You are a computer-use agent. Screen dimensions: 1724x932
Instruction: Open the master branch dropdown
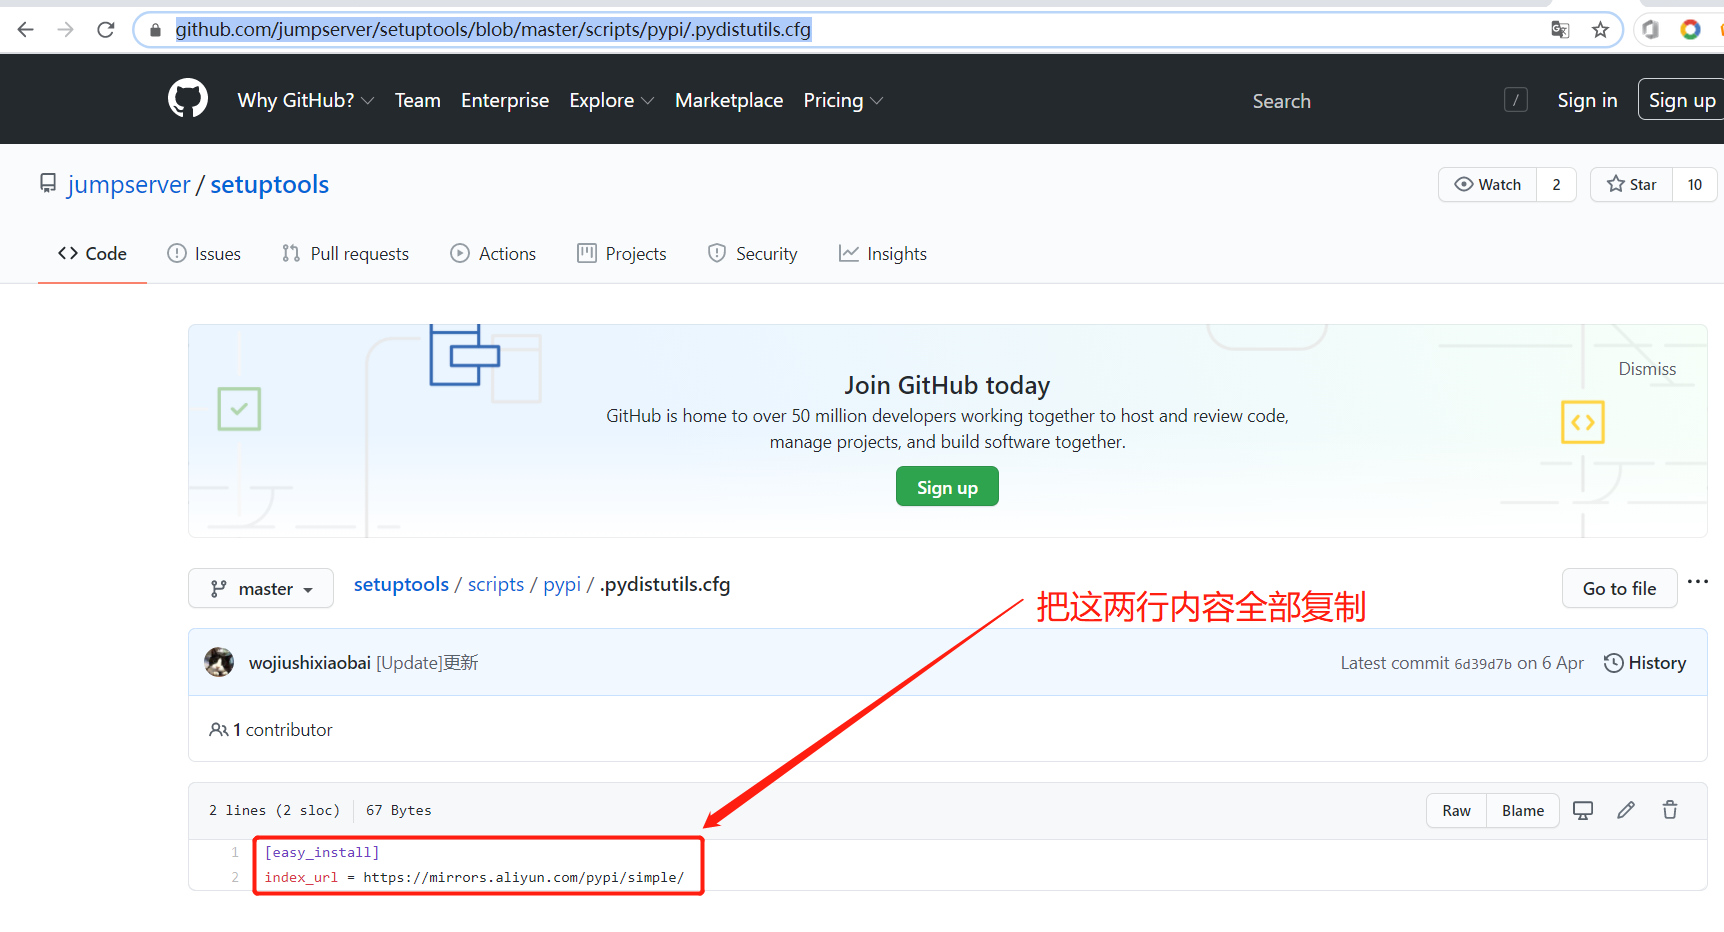(261, 589)
